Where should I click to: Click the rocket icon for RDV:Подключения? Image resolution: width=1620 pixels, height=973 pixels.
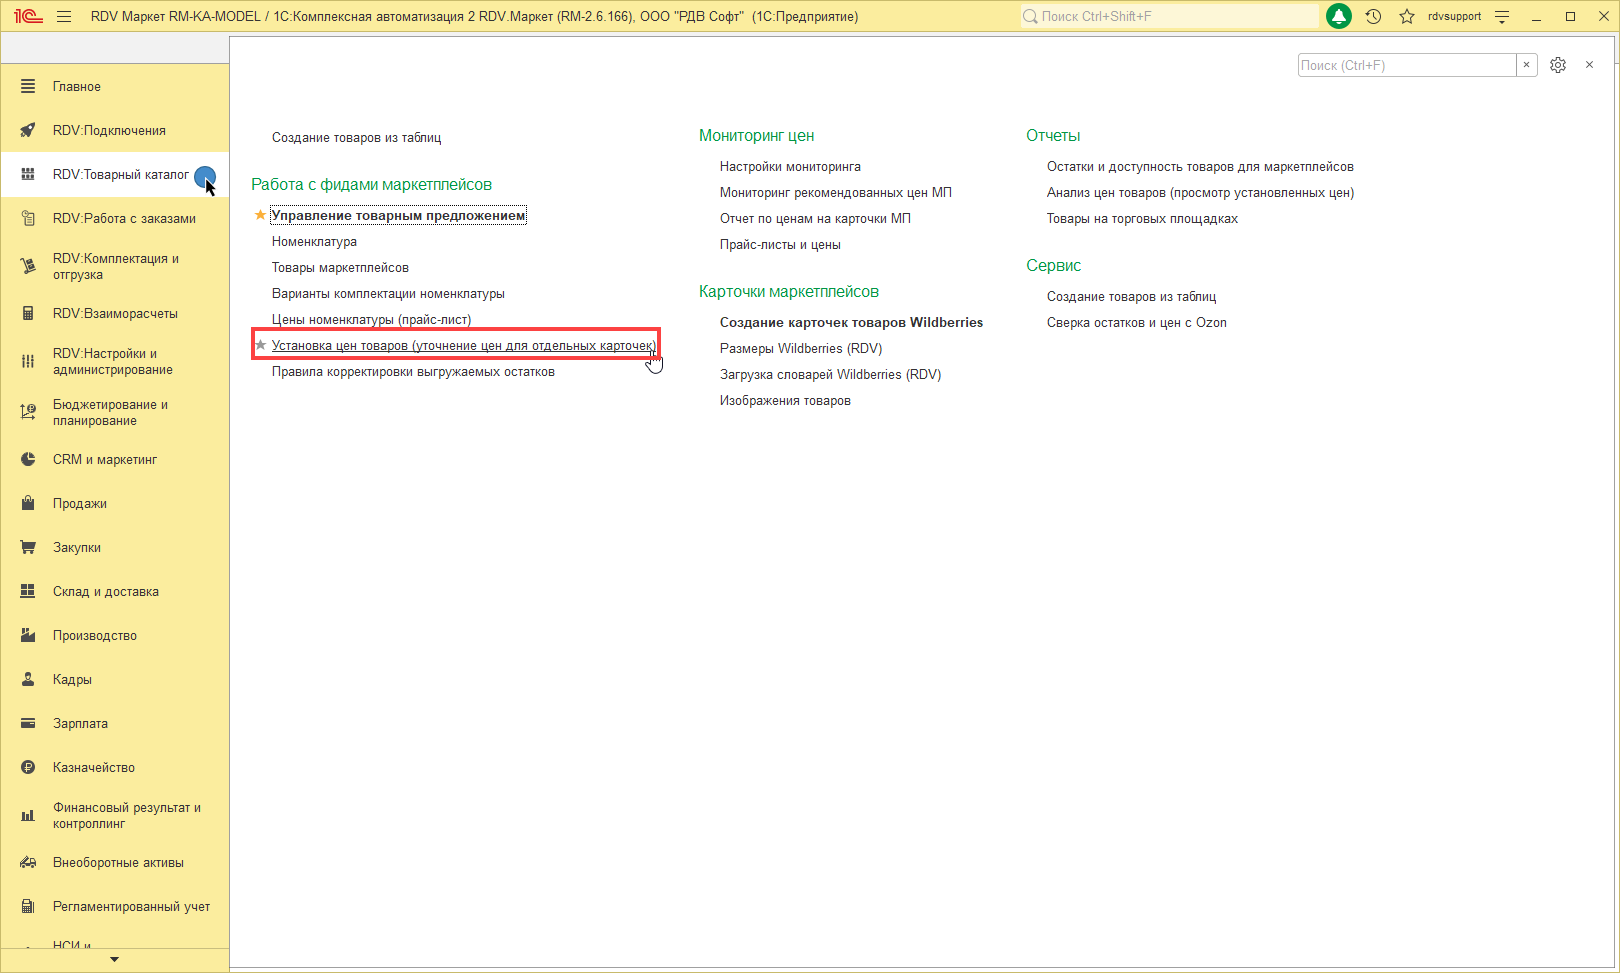point(28,130)
